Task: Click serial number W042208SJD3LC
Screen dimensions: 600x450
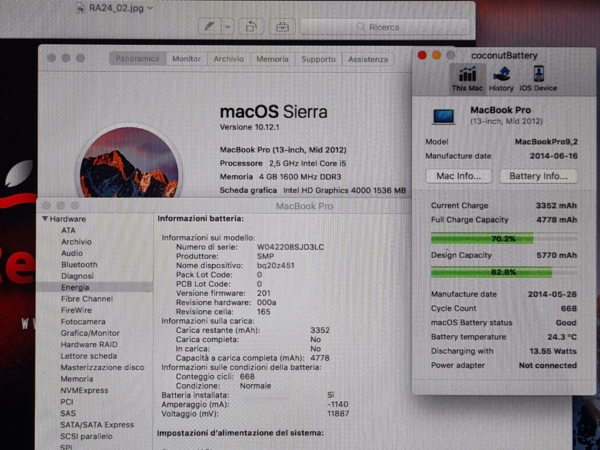Action: point(290,247)
